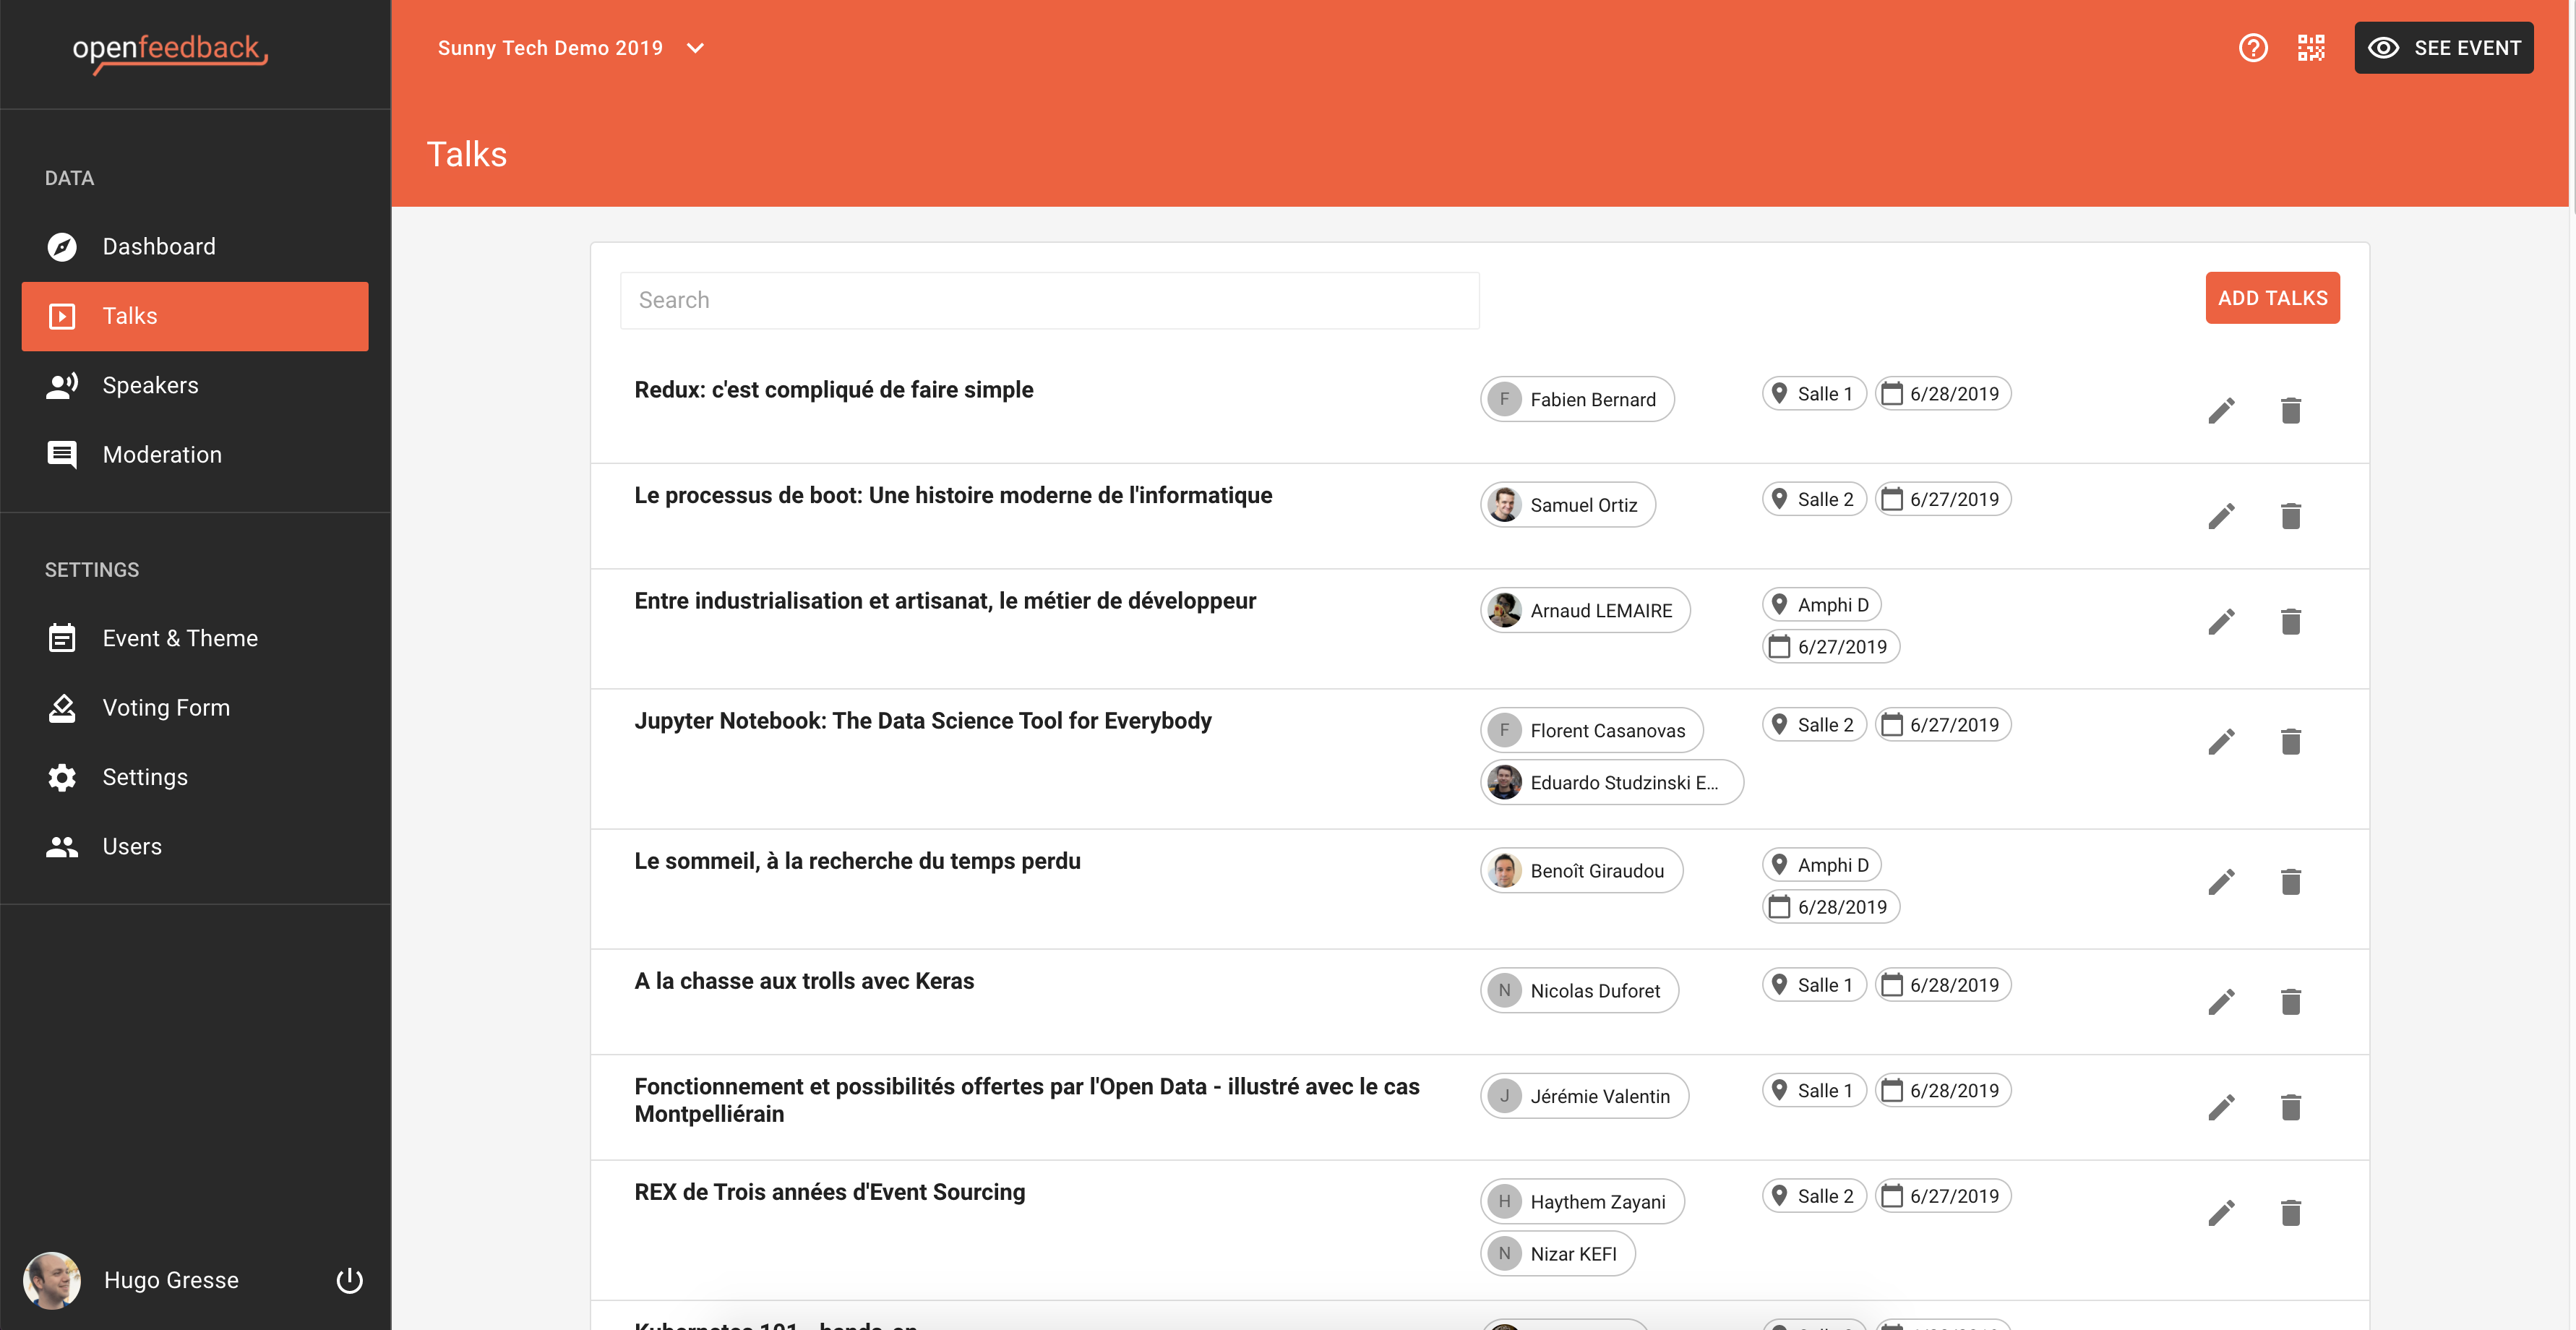Edit the Le sommeil talk
2576x1330 pixels.
pyautogui.click(x=2221, y=882)
